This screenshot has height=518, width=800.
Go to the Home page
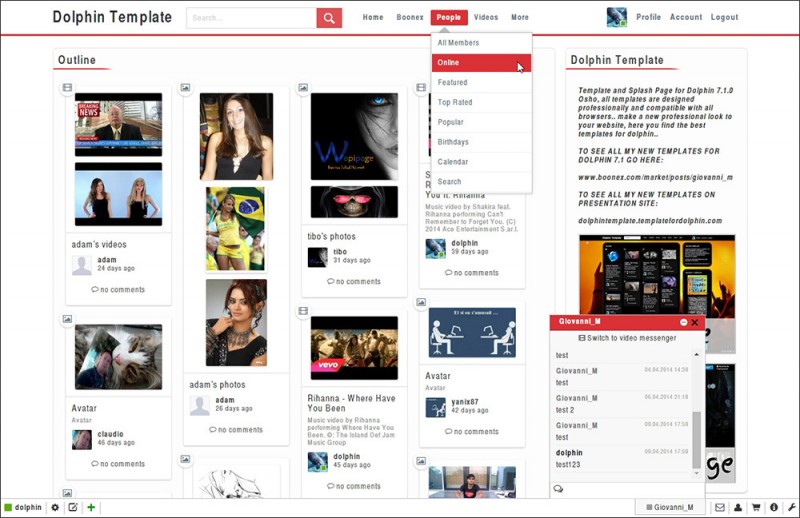[x=373, y=17]
